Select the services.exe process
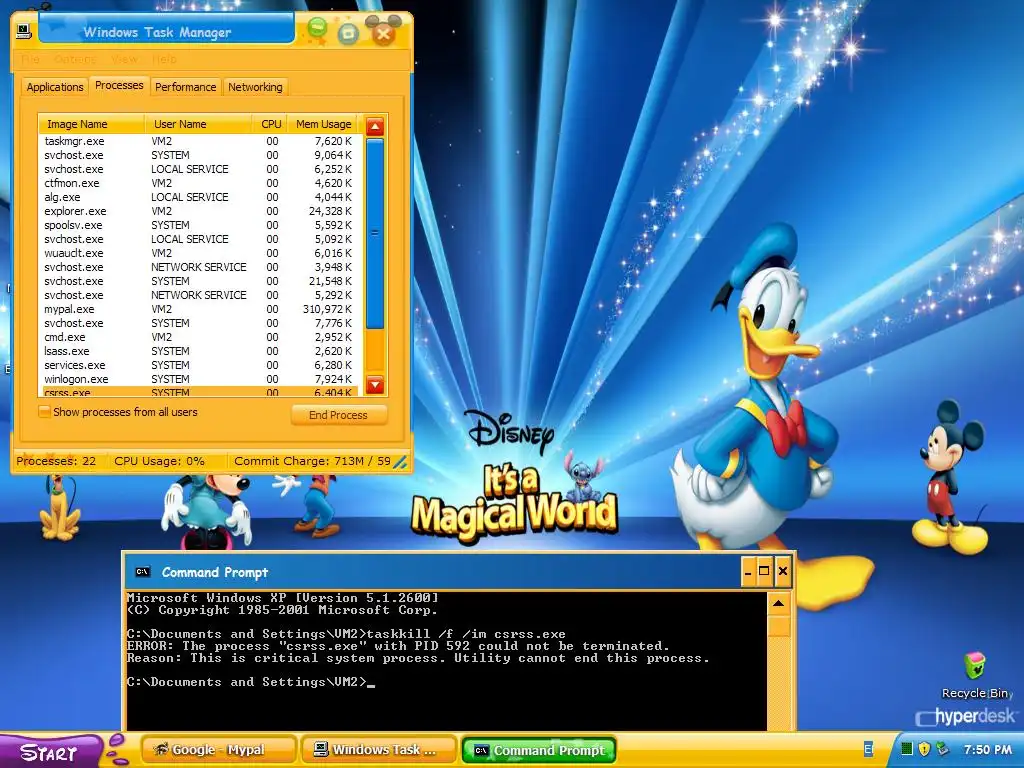This screenshot has height=768, width=1024. (x=199, y=366)
